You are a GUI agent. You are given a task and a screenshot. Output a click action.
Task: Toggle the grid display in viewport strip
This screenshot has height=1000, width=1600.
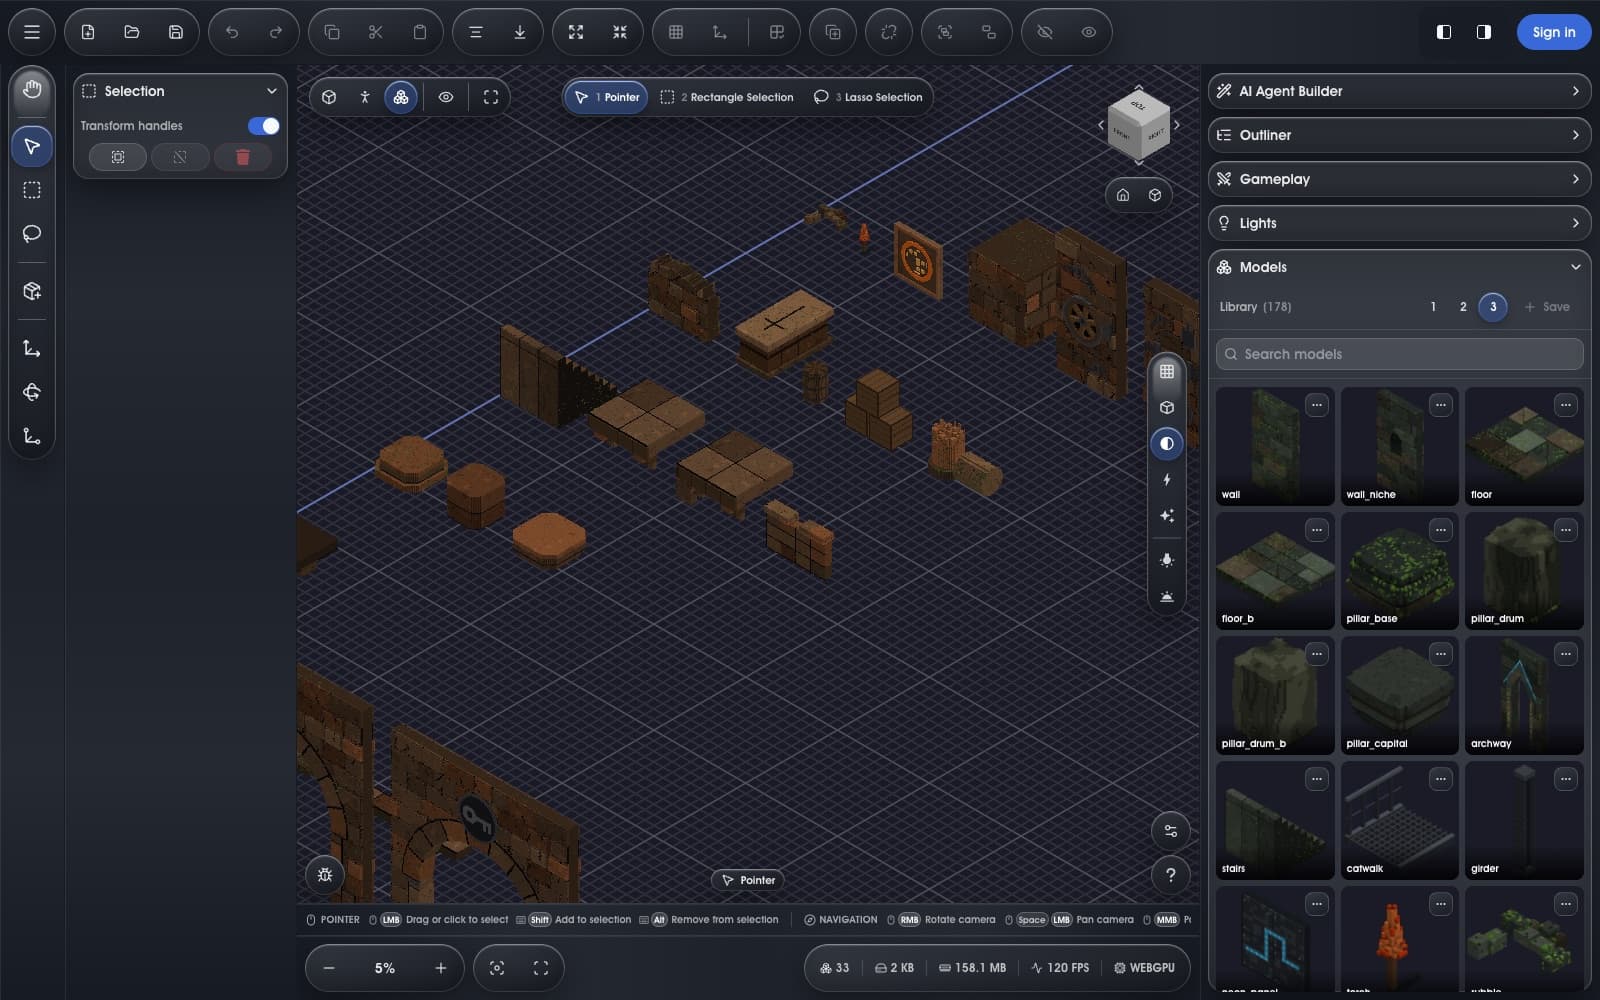(x=1167, y=372)
